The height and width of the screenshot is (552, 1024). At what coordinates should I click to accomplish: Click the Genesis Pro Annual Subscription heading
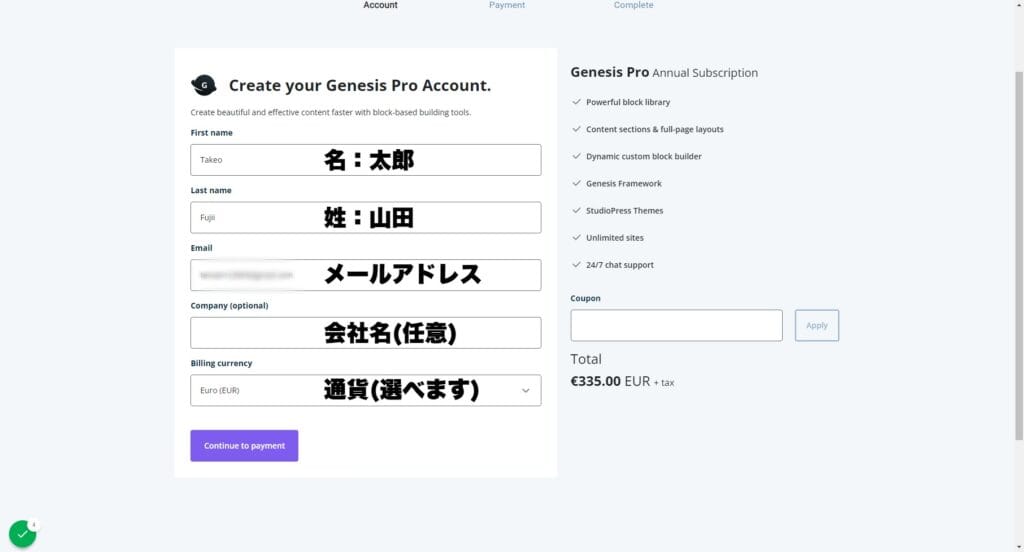(x=664, y=73)
